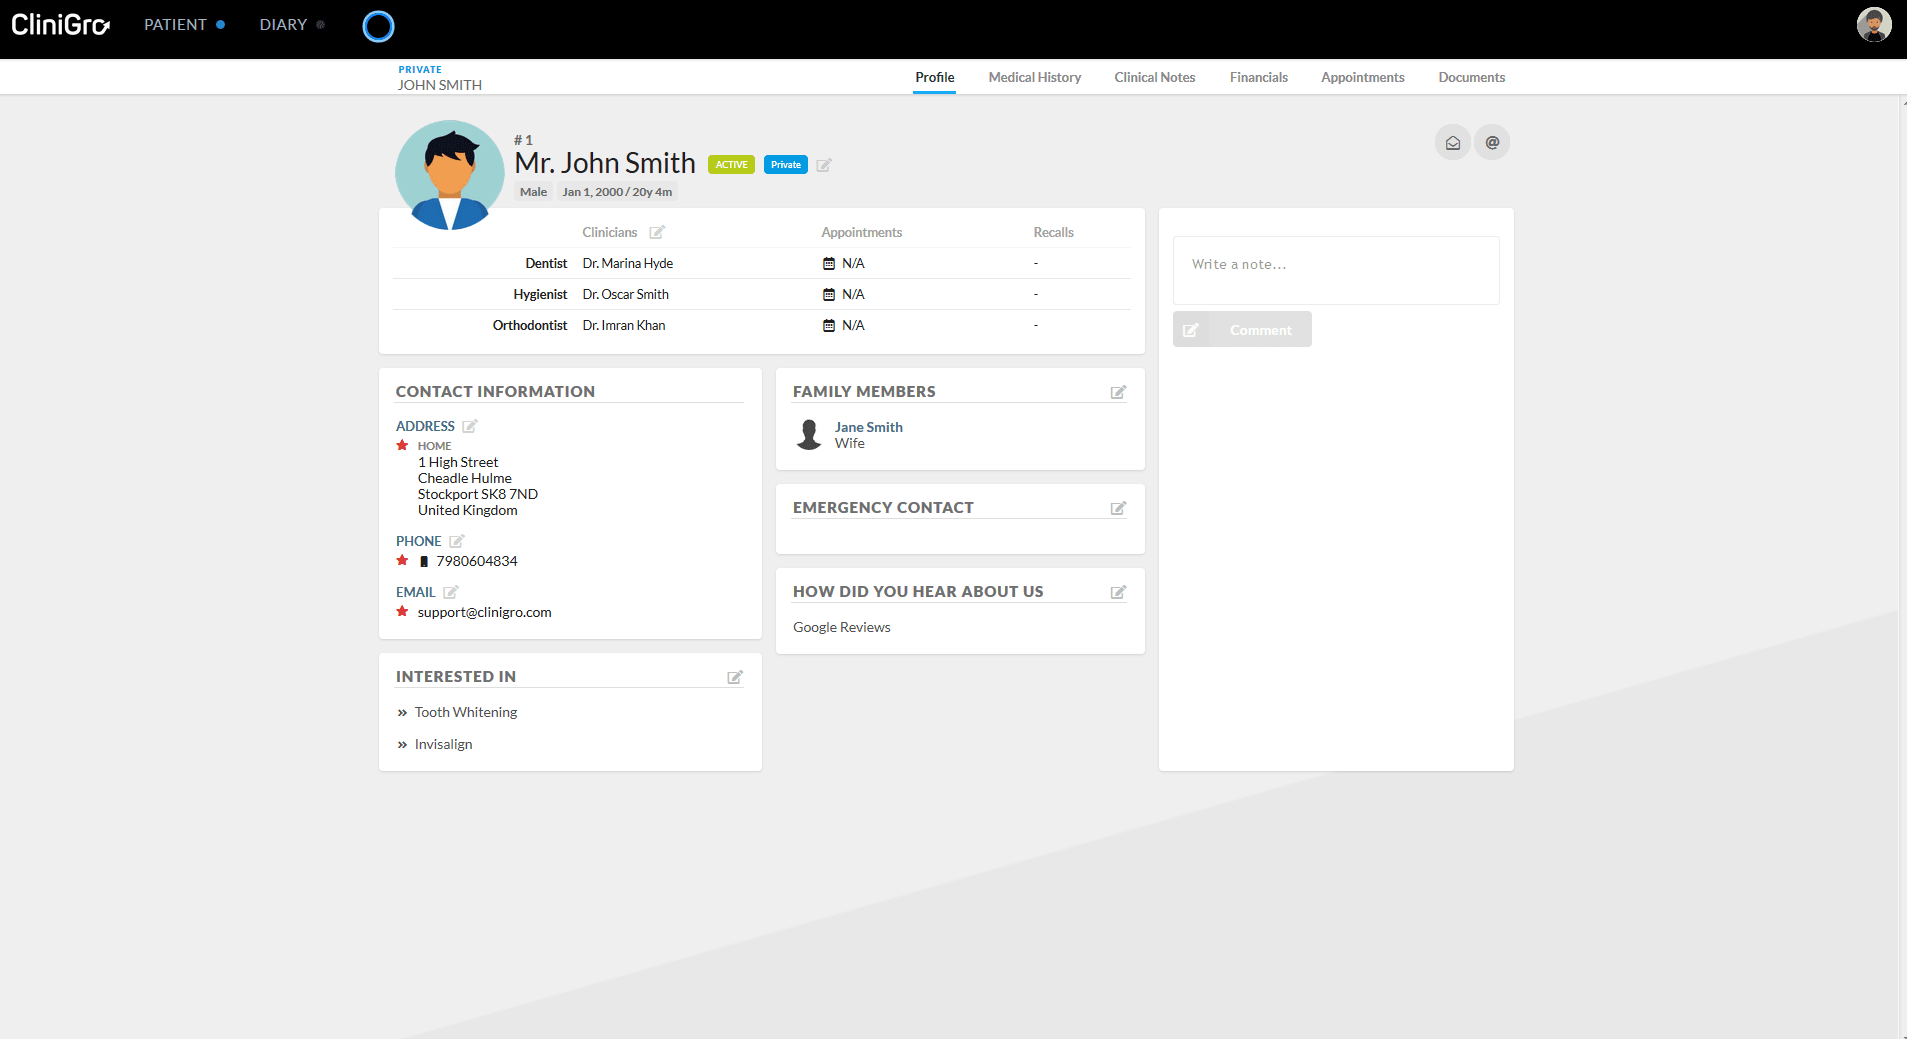
Task: Edit Emergency Contact panel
Action: pos(1118,508)
